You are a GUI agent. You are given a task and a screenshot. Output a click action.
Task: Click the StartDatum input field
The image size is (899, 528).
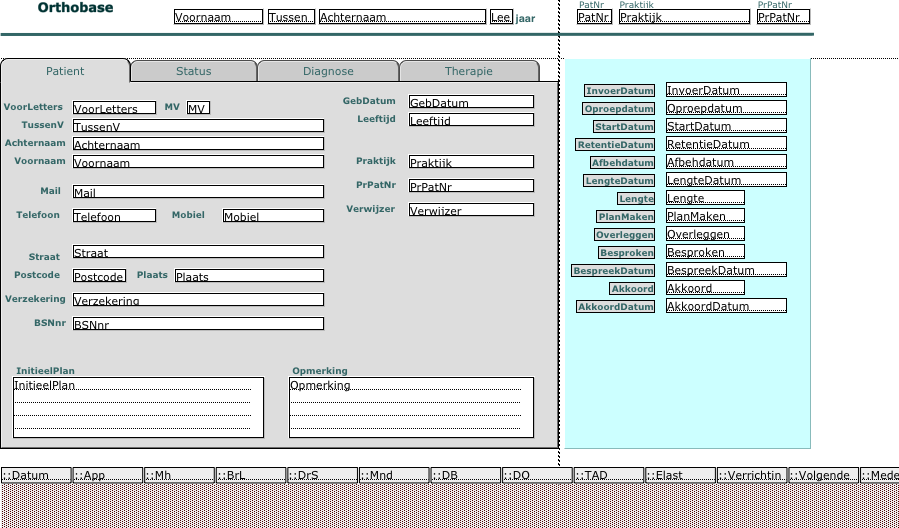pyautogui.click(x=726, y=126)
